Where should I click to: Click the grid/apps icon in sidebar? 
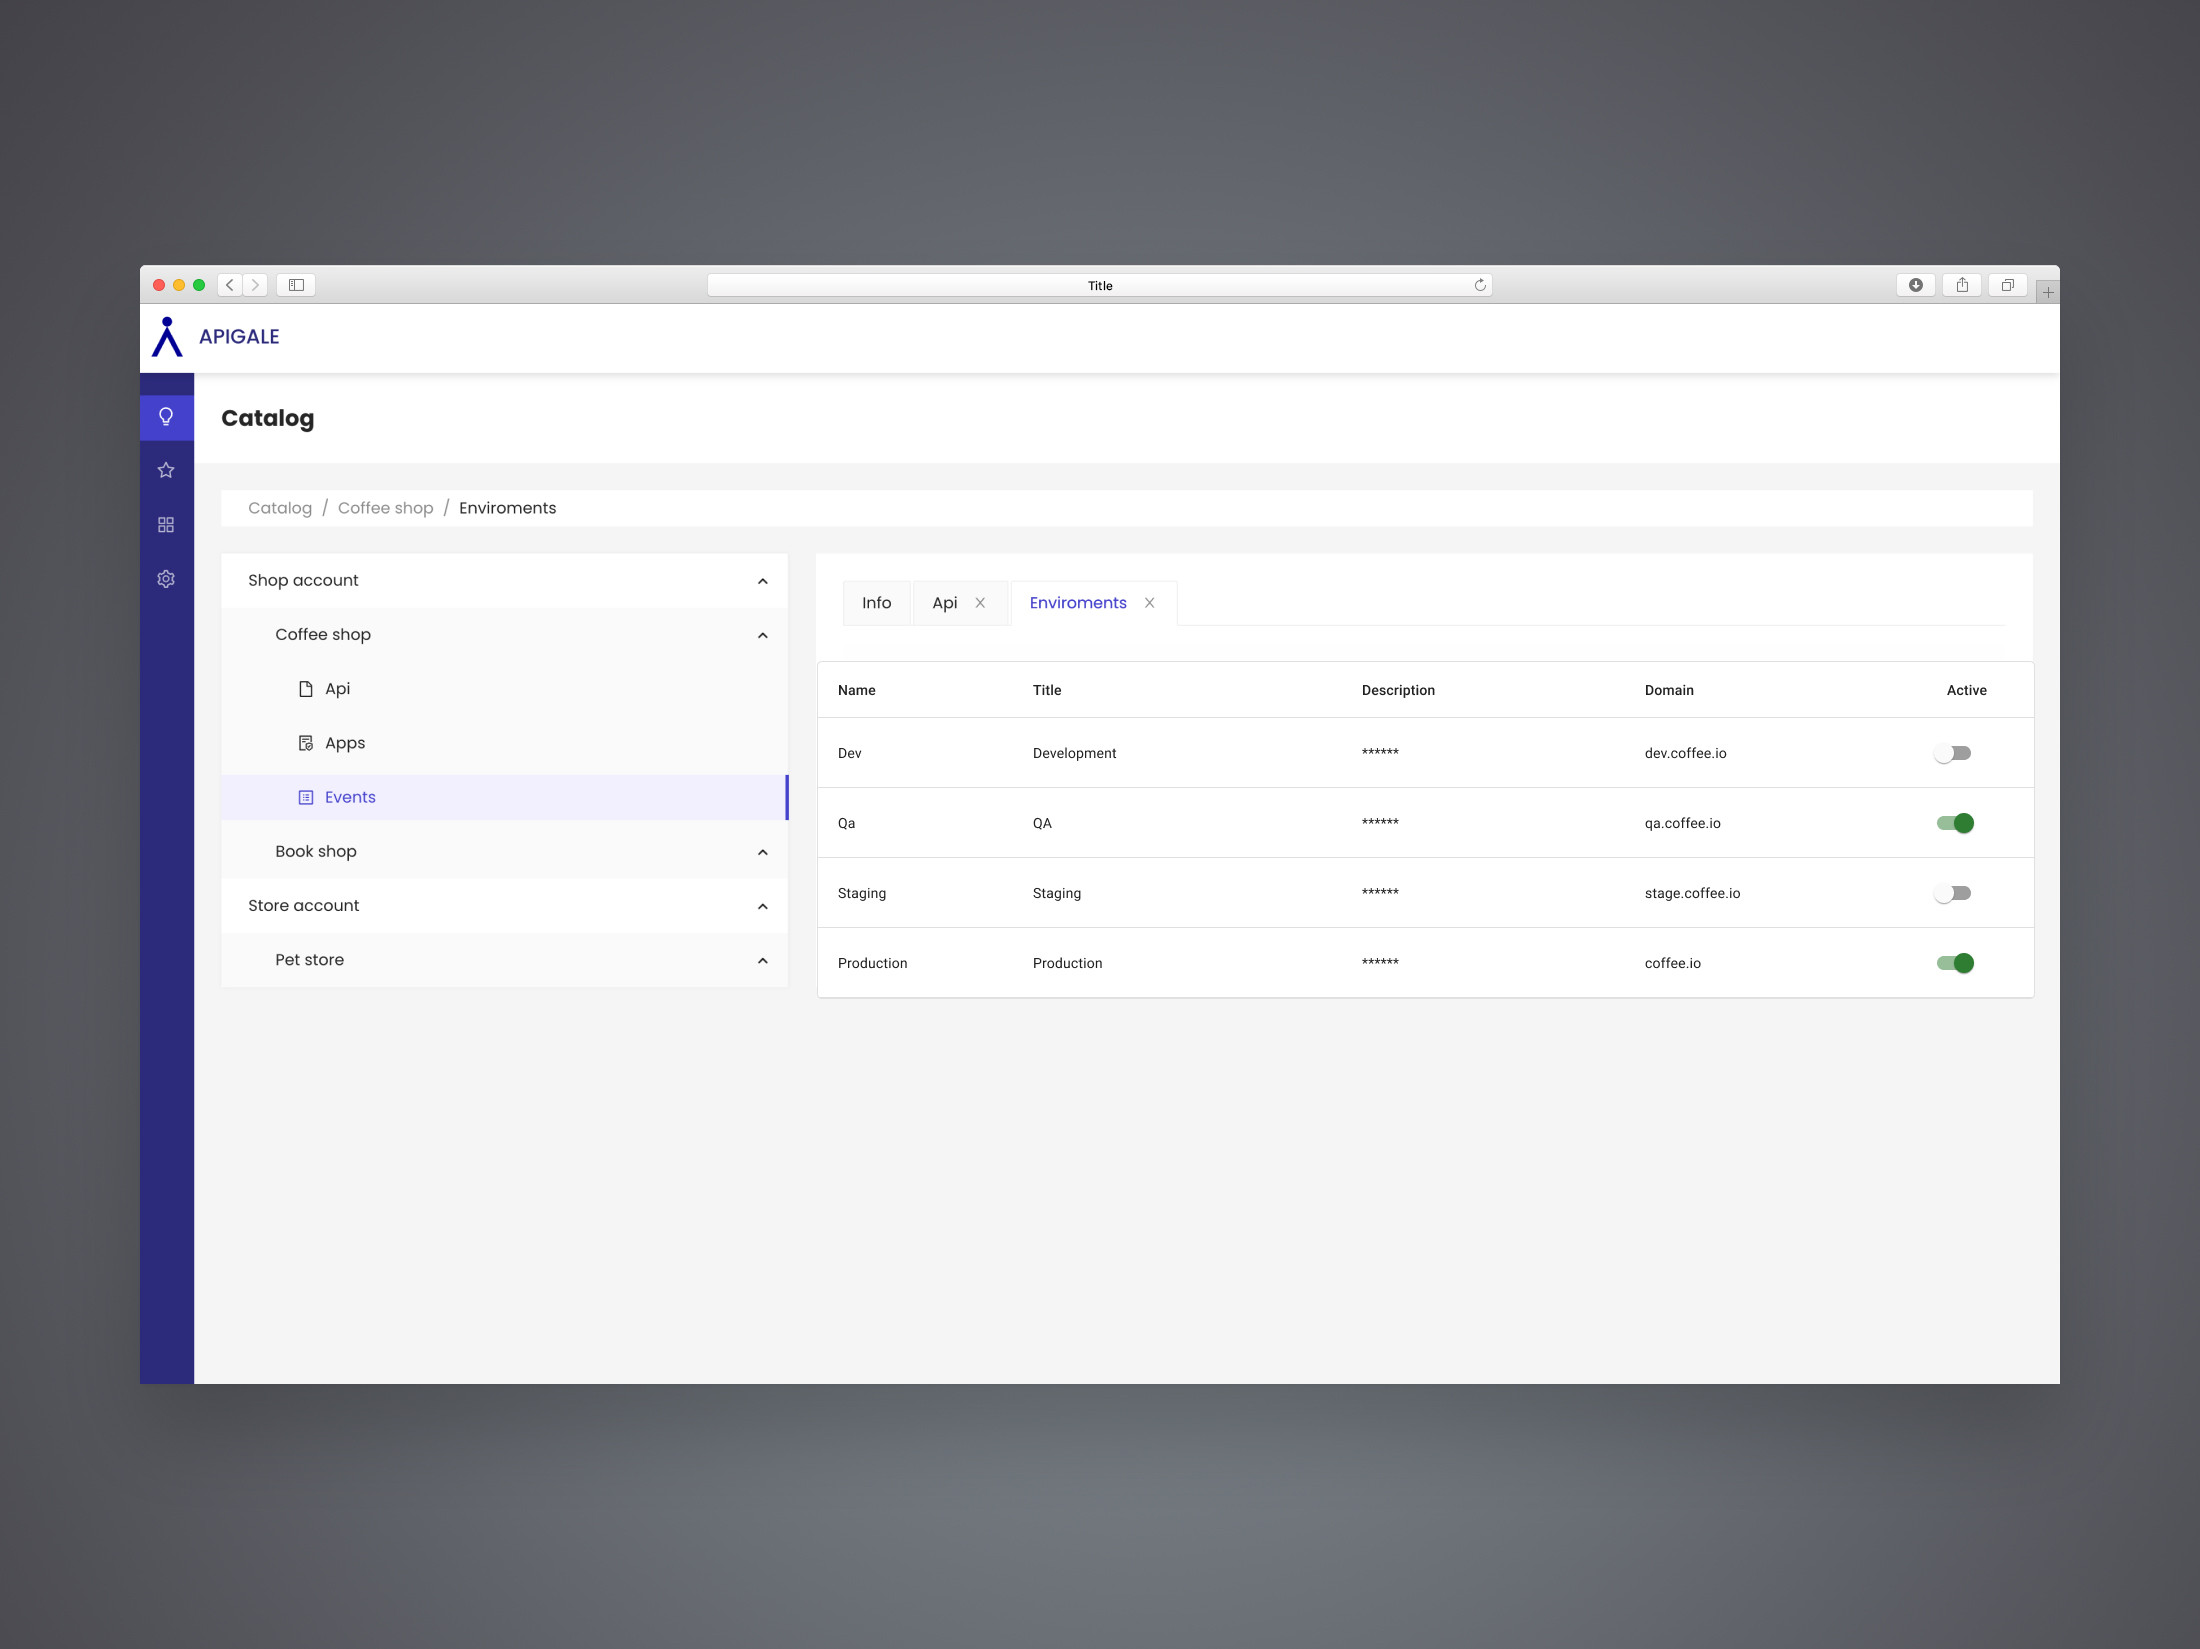point(165,523)
